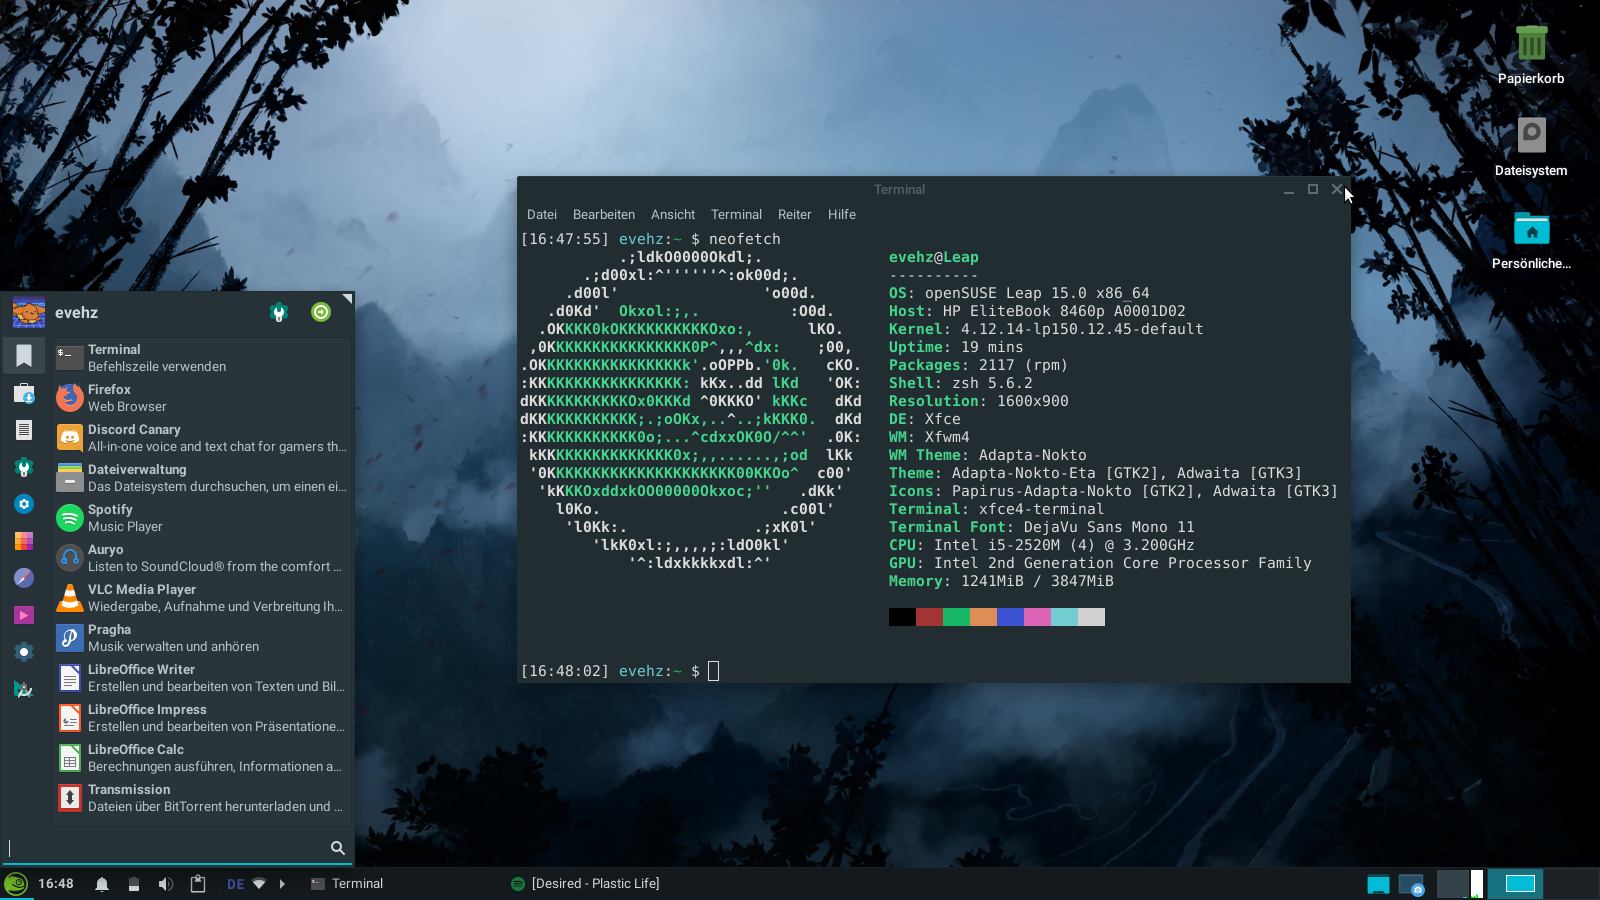Open the Bearbeiten menu in Terminal

[x=604, y=215]
